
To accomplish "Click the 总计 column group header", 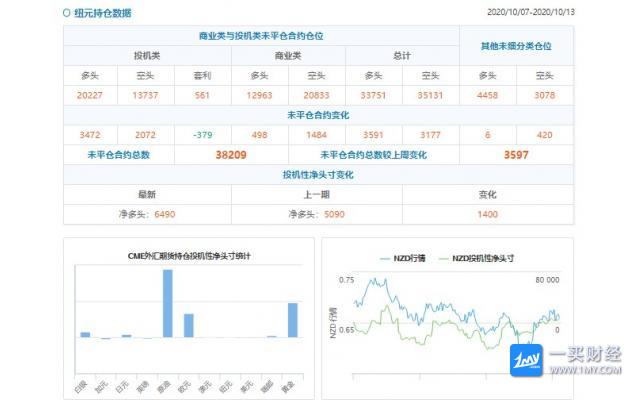I will click(x=402, y=56).
